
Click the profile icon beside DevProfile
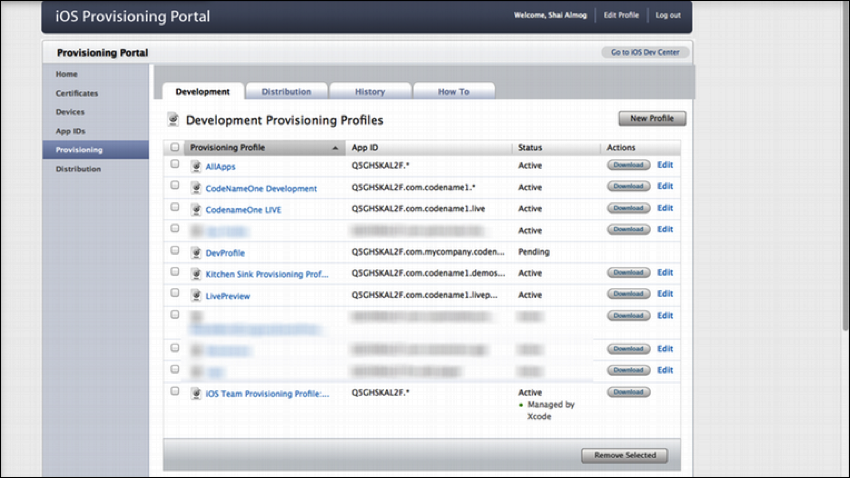(196, 253)
